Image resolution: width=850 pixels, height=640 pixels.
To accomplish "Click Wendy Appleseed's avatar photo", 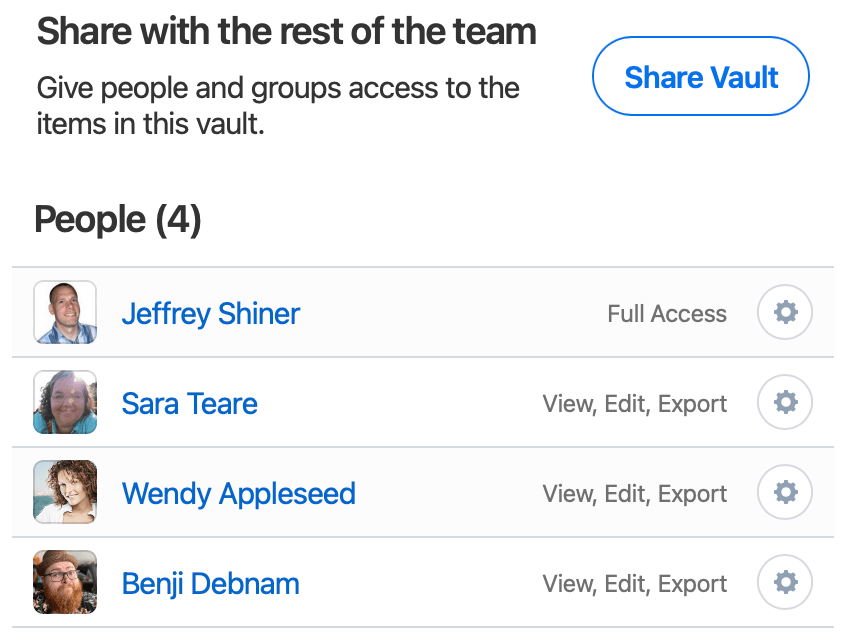I will tap(64, 492).
